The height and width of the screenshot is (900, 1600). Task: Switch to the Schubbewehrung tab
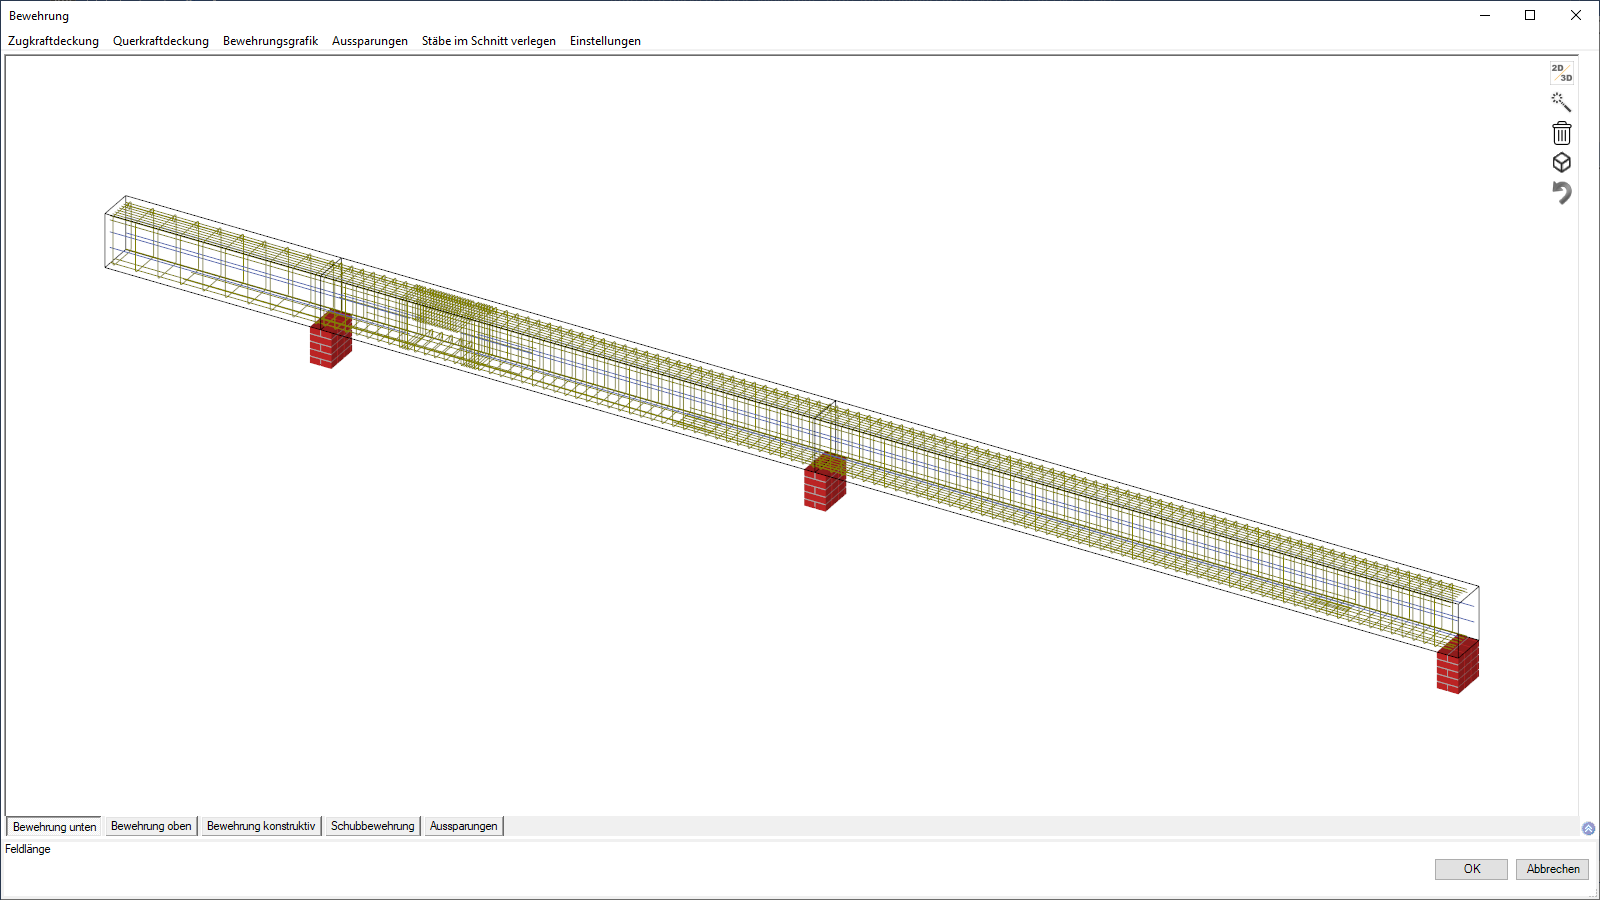(372, 826)
